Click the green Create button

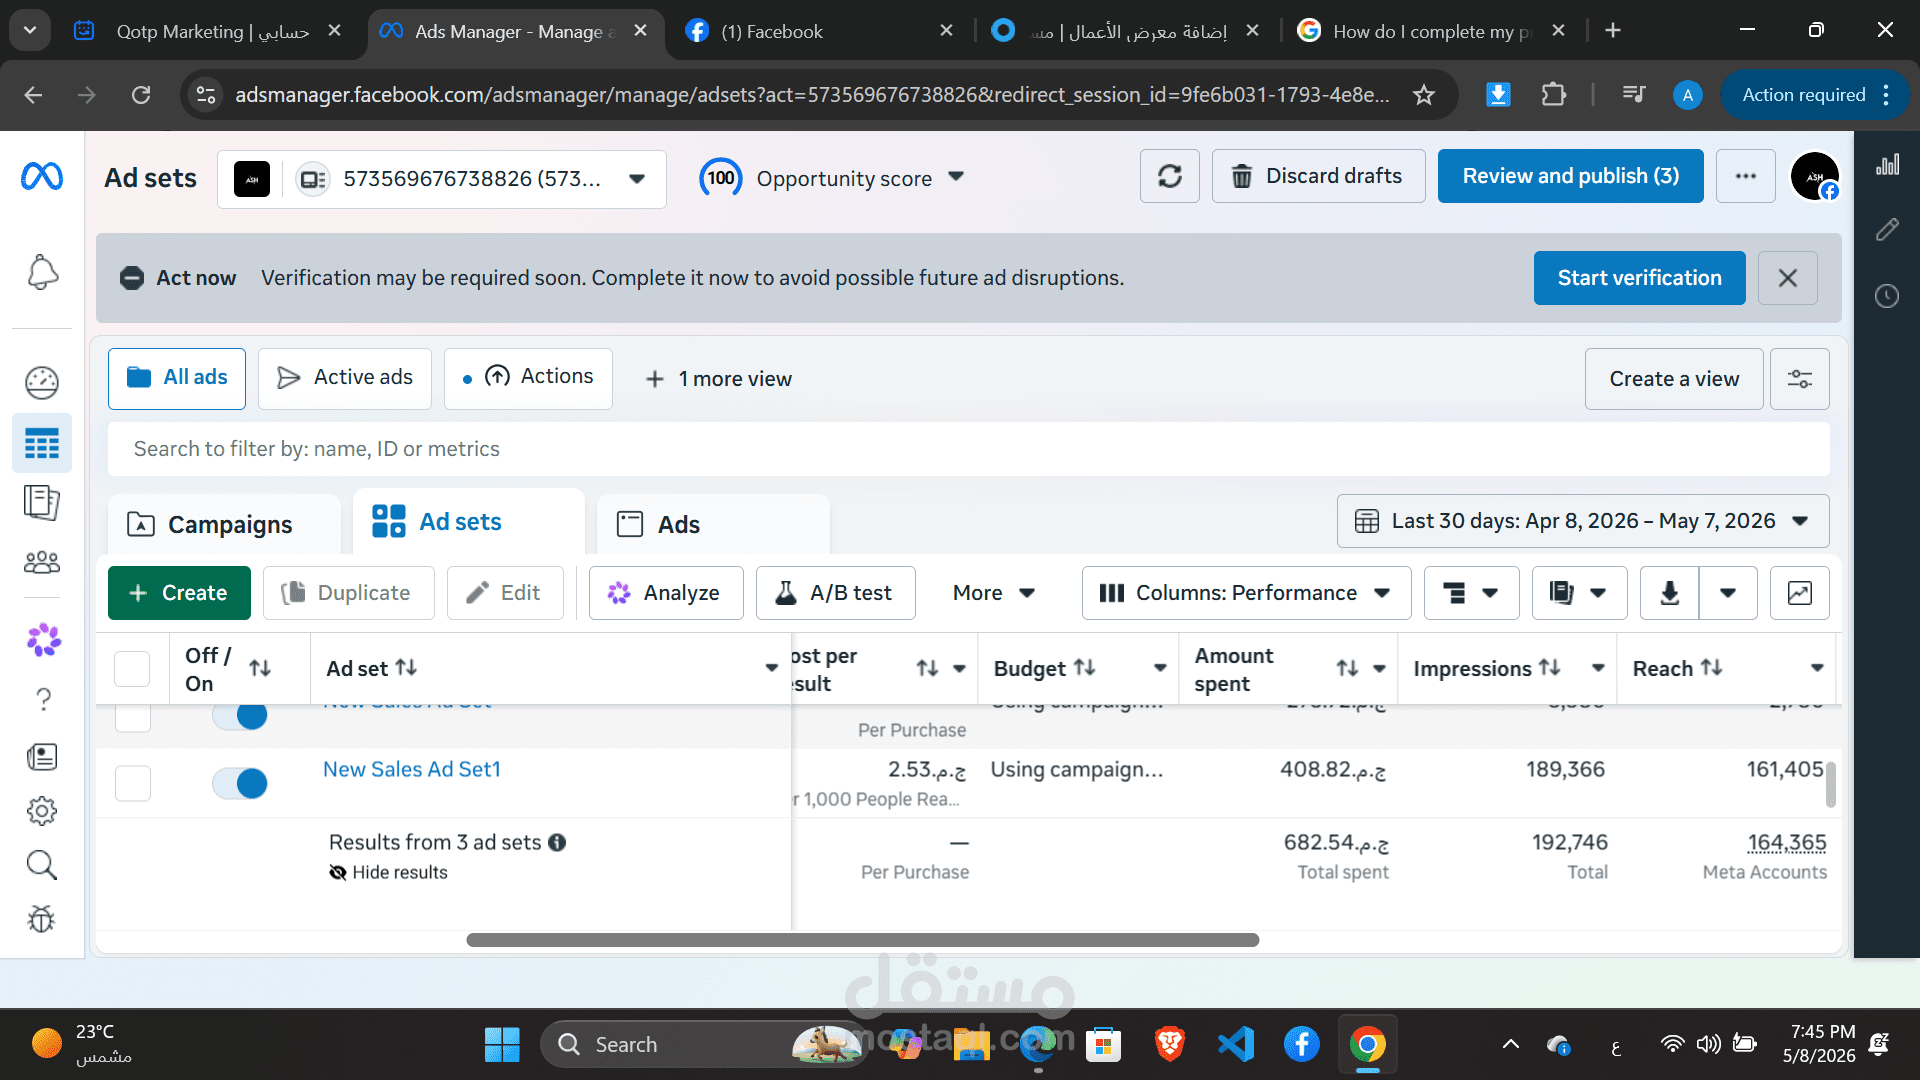pos(179,593)
